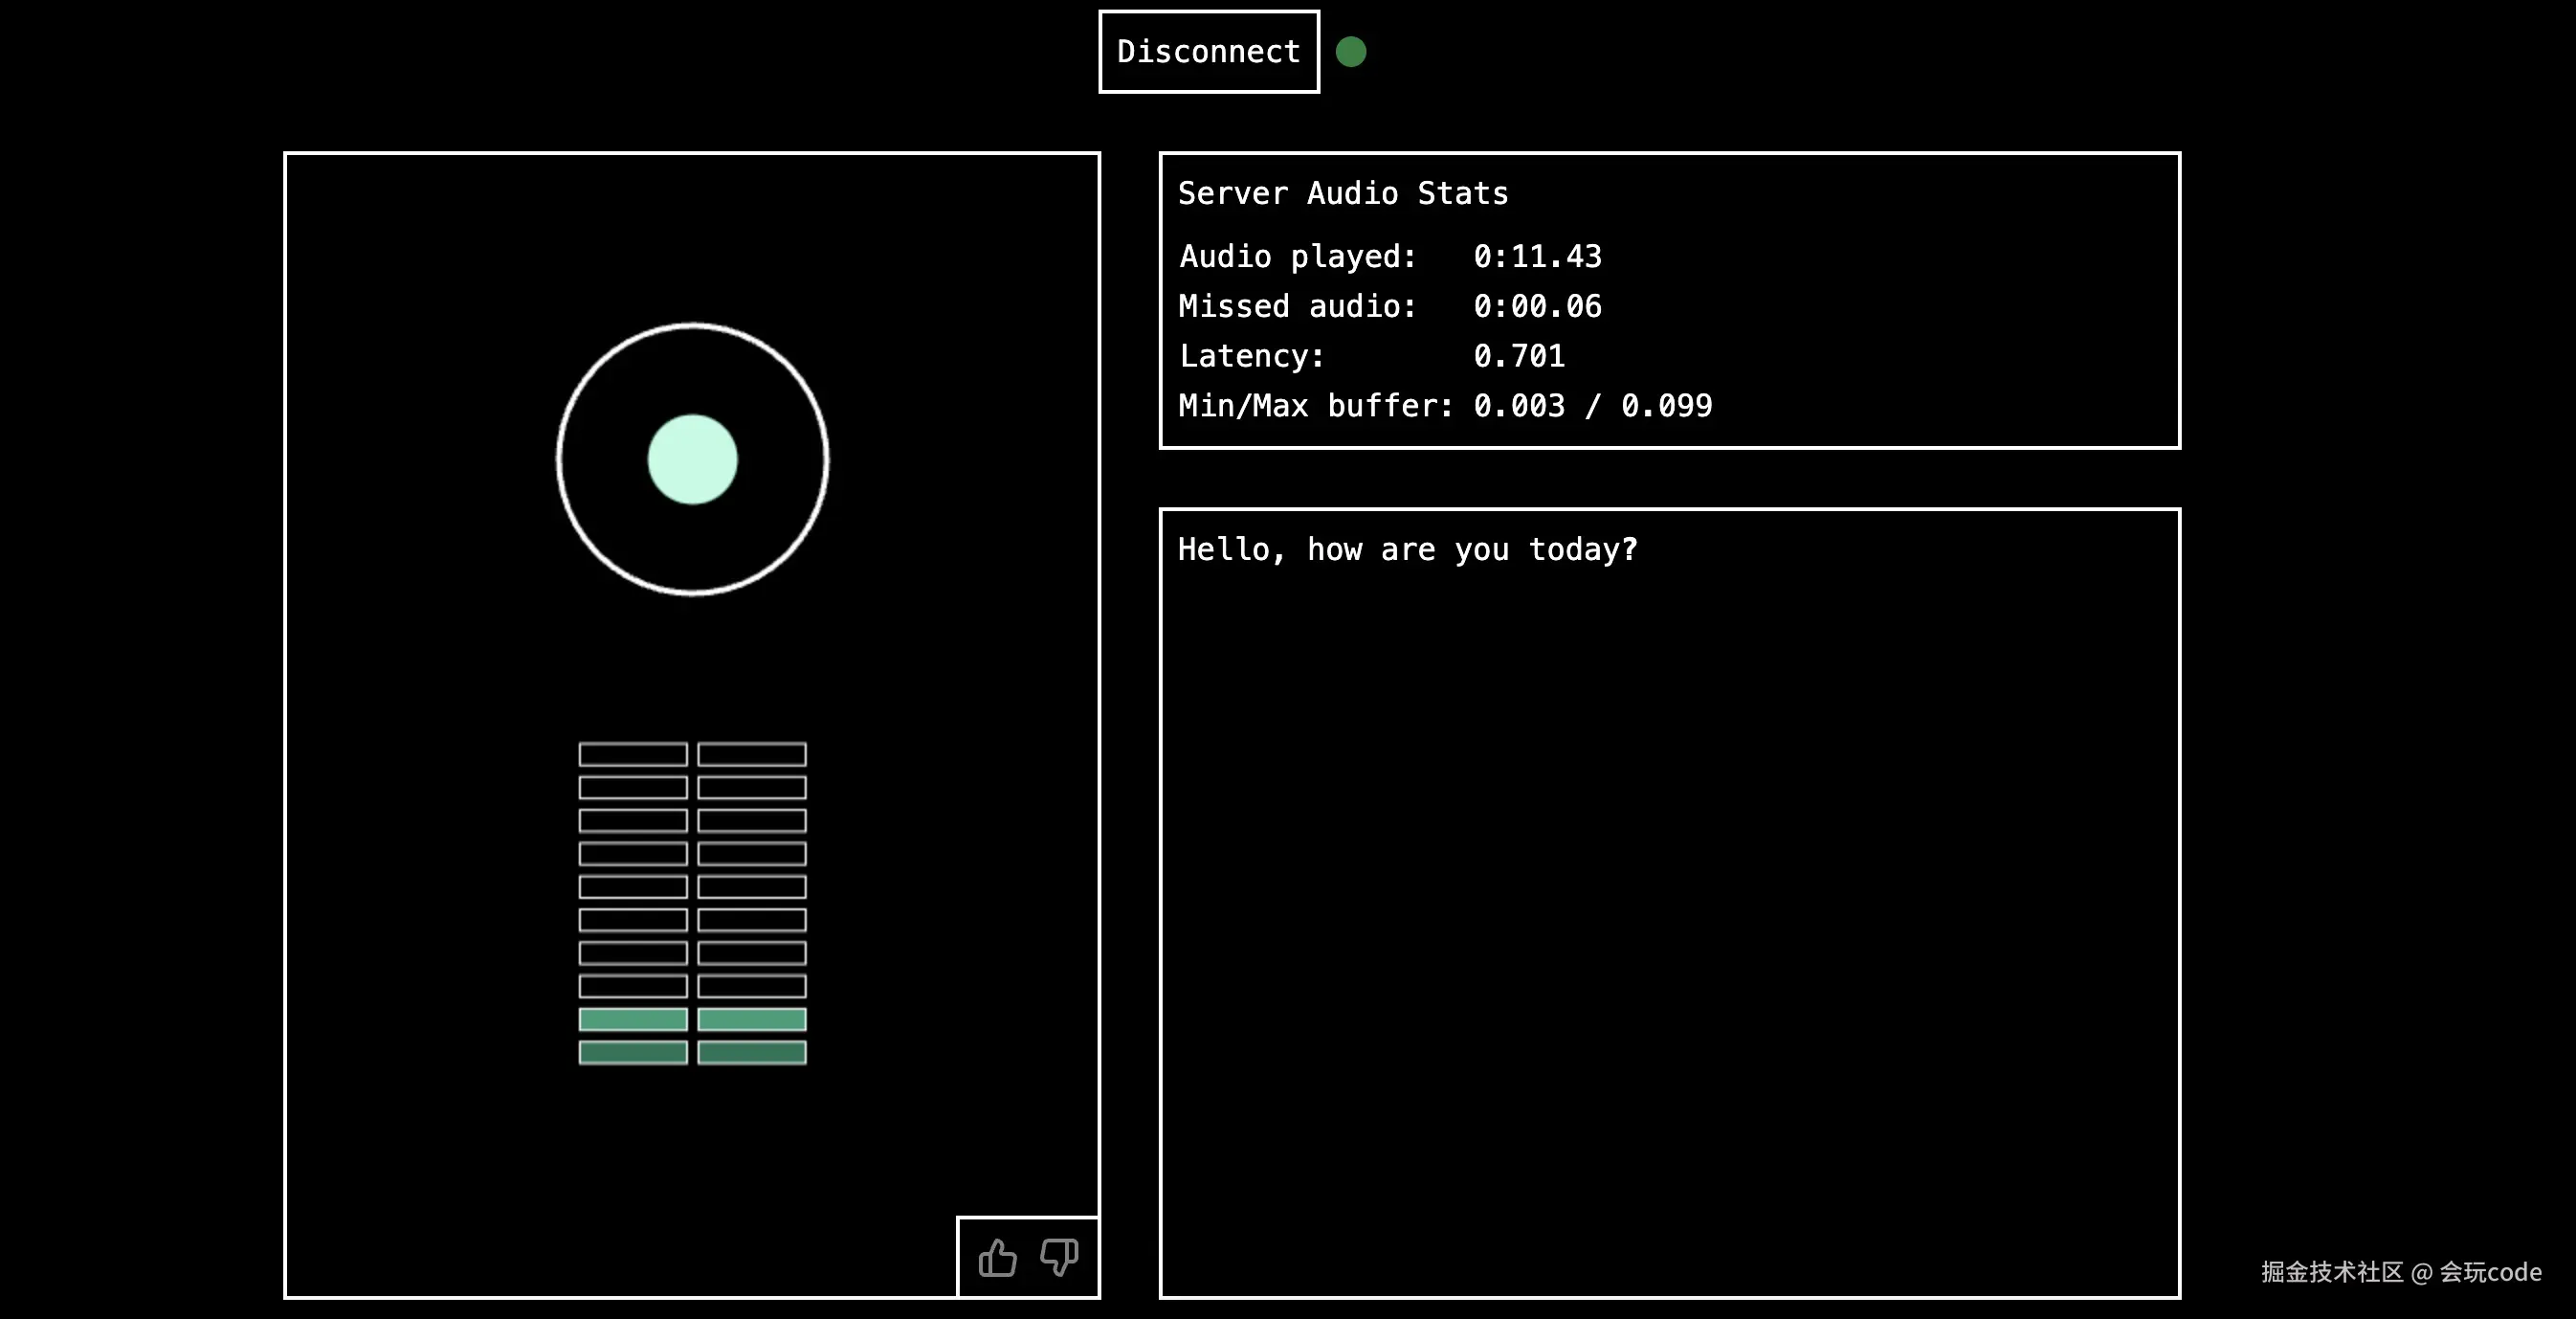Click the top-left empty level meter bar
2576x1319 pixels.
633,754
